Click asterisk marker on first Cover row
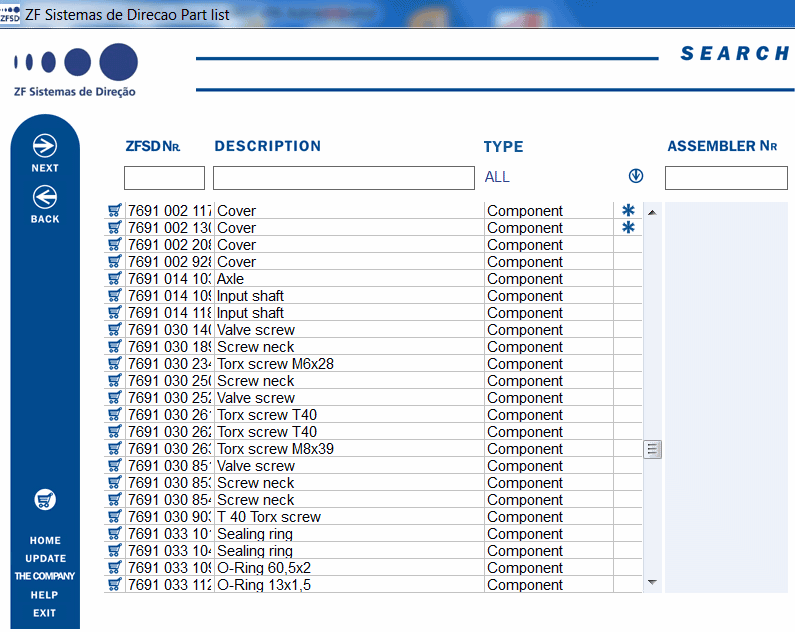Image resolution: width=795 pixels, height=632 pixels. (628, 211)
